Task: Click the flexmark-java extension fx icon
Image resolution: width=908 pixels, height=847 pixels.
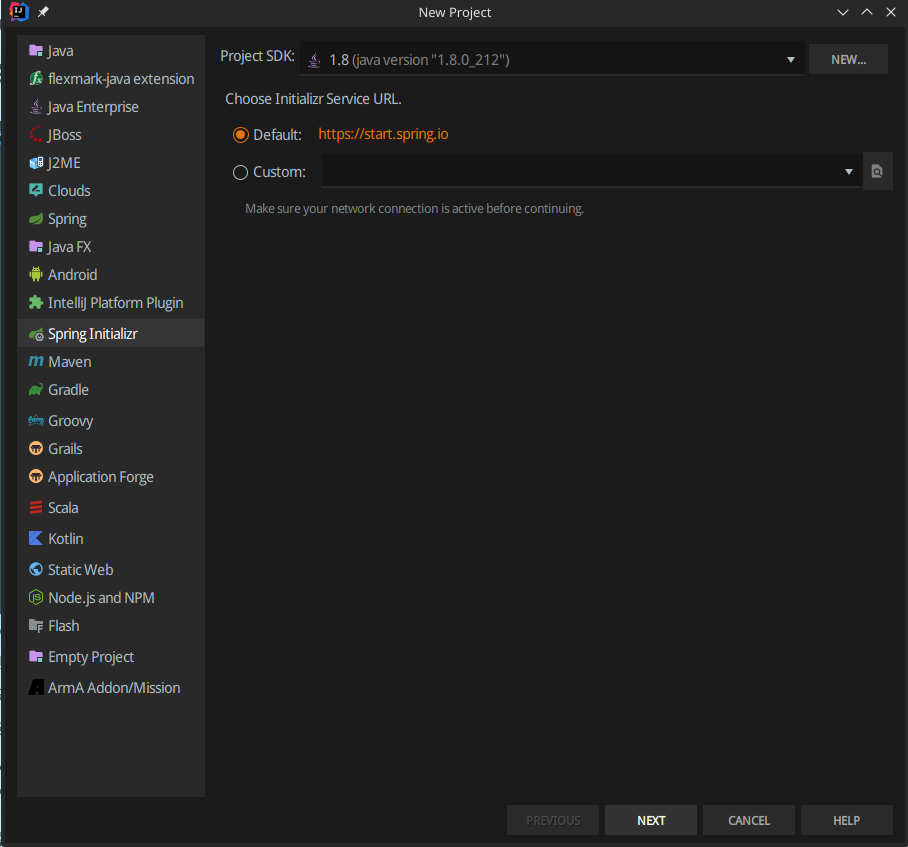Action: point(36,79)
